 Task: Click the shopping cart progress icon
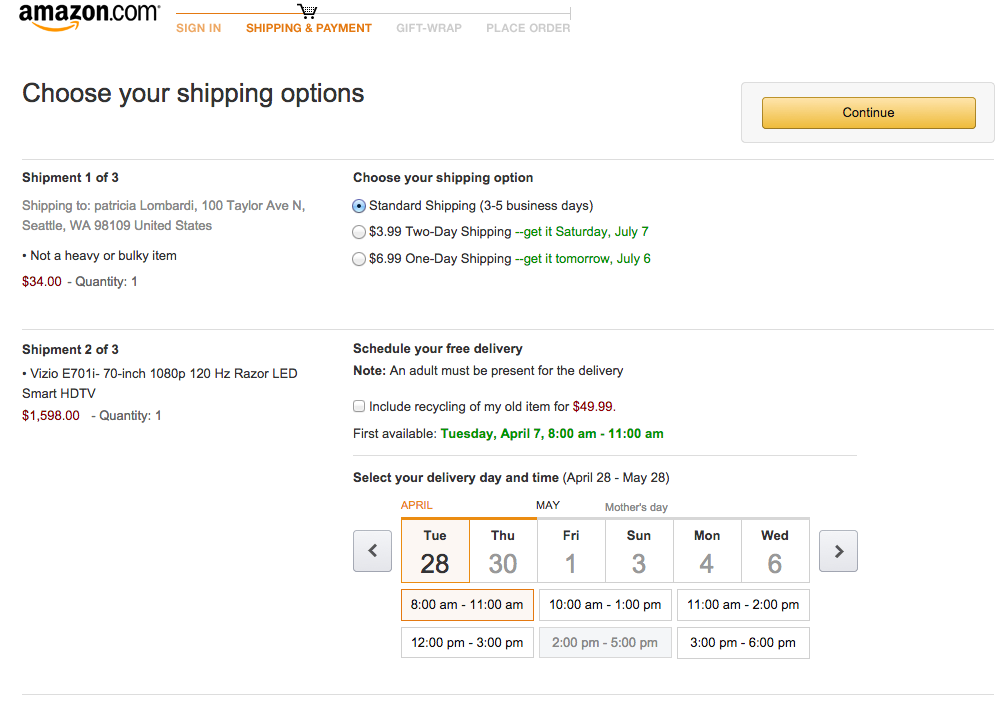coord(308,10)
